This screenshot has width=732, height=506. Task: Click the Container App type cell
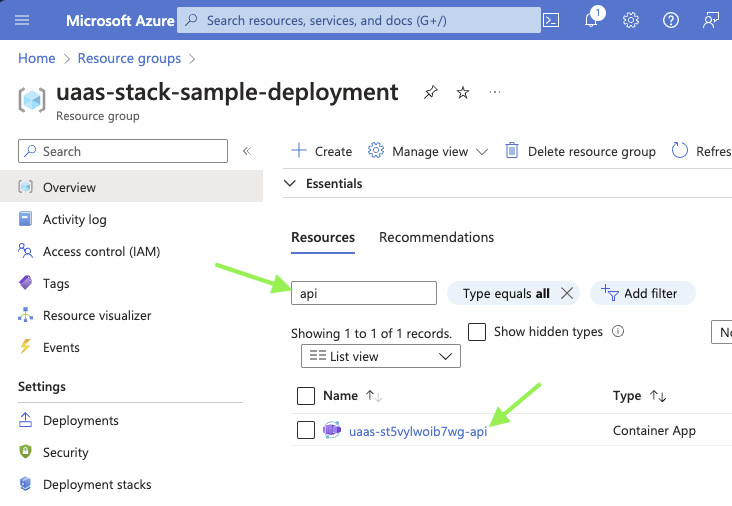654,430
